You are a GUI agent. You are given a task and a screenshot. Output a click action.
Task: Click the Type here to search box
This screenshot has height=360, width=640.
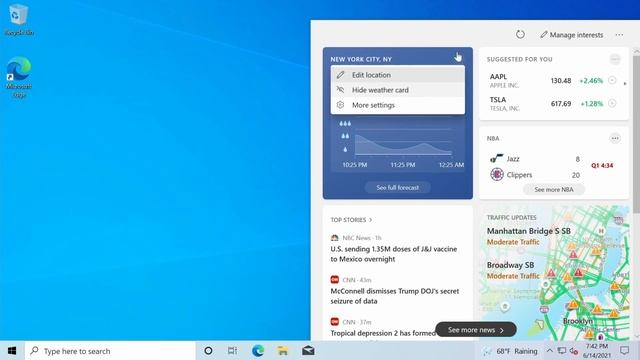tap(110, 351)
